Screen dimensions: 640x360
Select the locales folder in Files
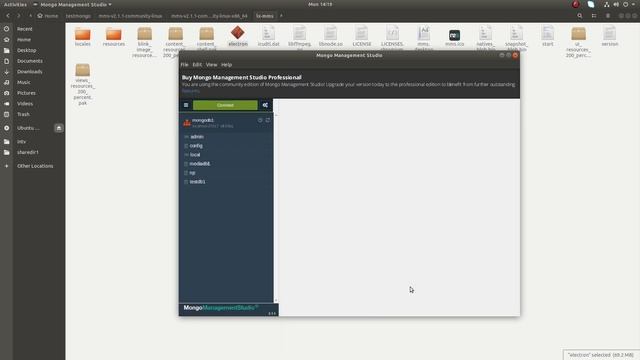point(82,36)
